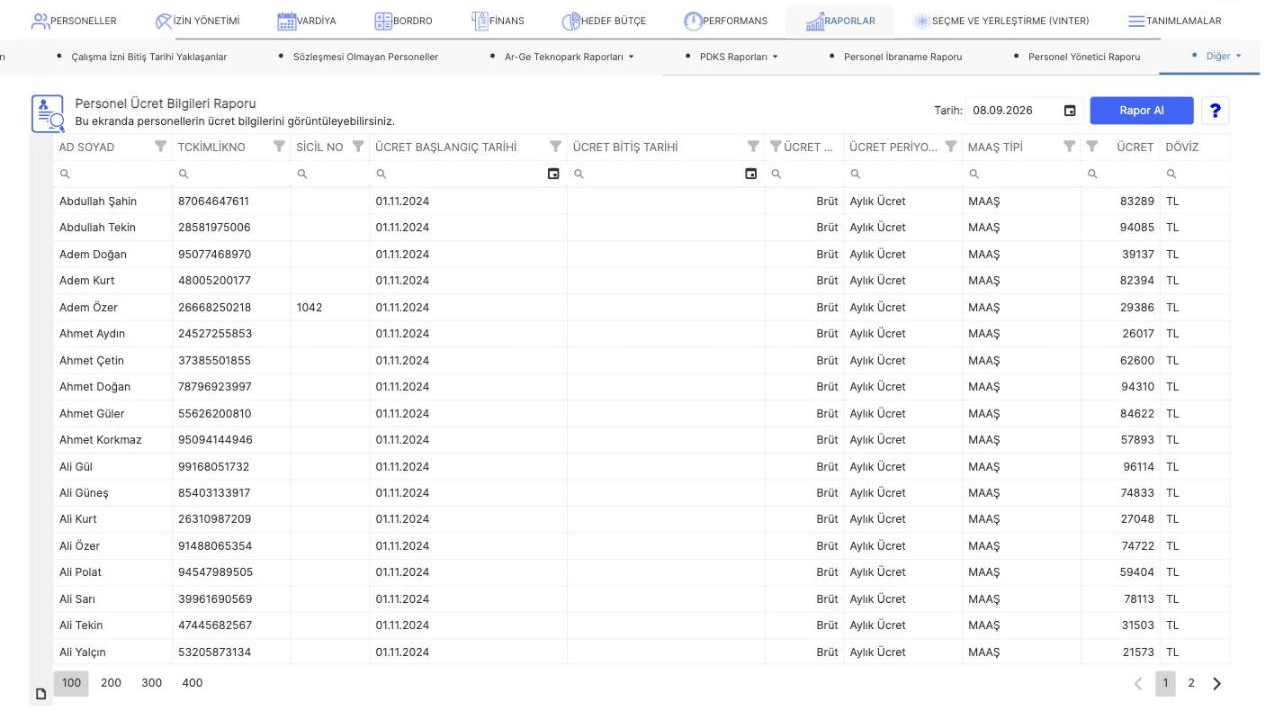Open the İZİN YÖNETİMİ module

click(196, 19)
